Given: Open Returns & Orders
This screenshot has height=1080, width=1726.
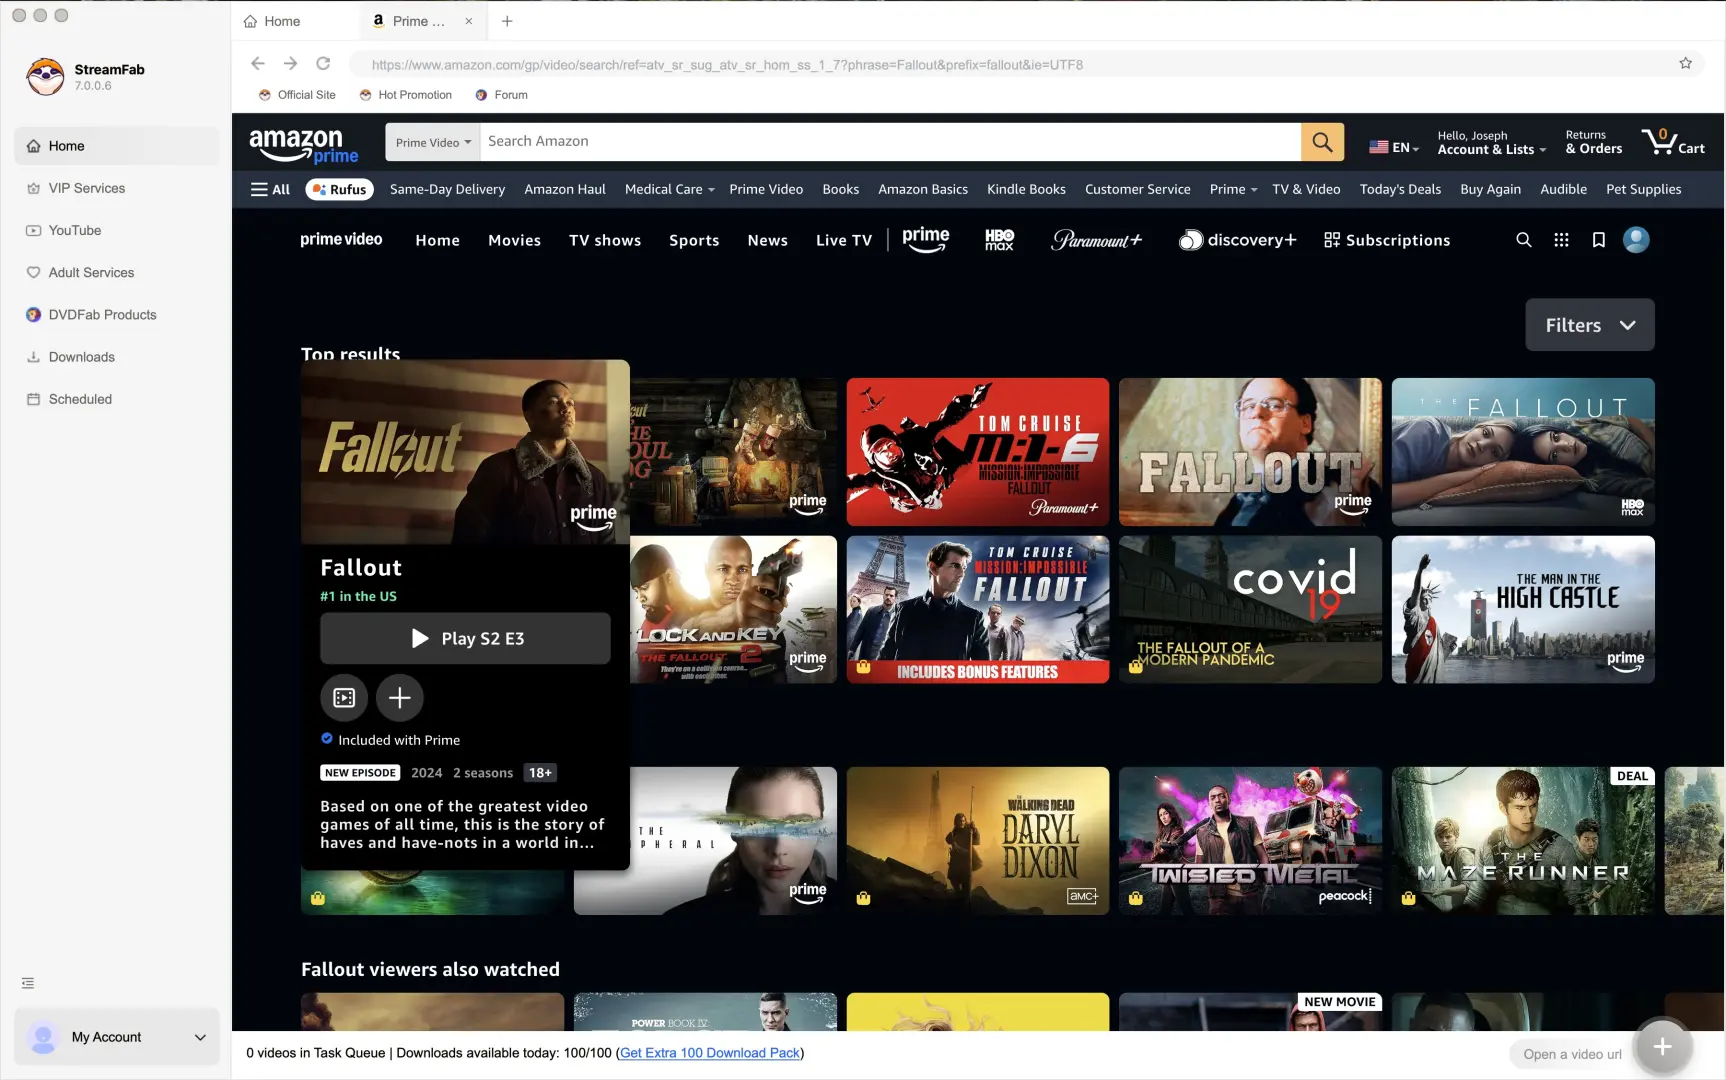Looking at the screenshot, I should pyautogui.click(x=1593, y=142).
